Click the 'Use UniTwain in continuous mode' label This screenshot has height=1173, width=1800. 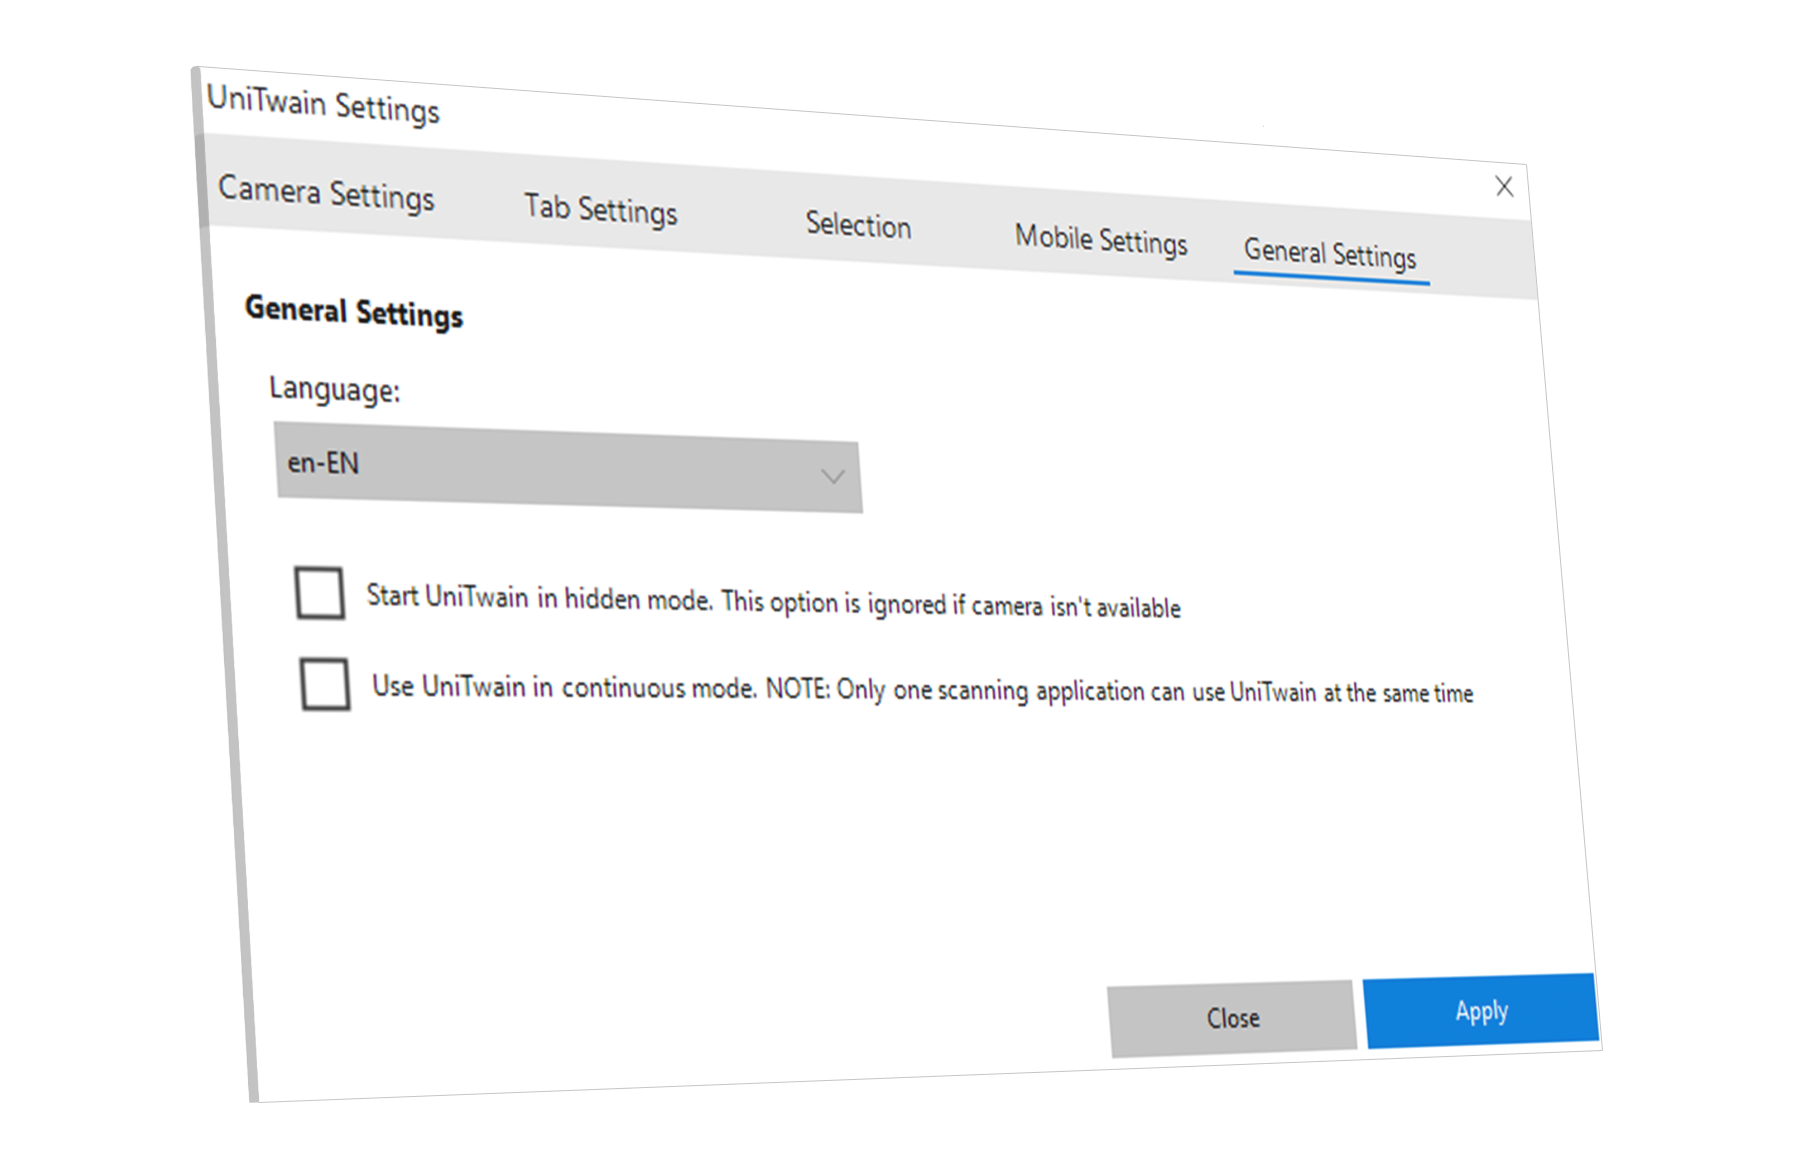click(x=563, y=687)
